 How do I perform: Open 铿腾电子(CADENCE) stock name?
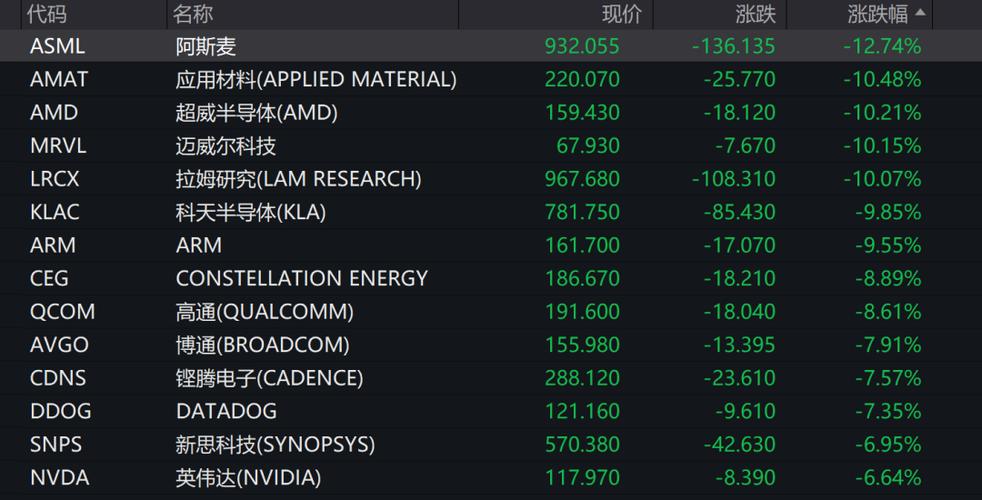click(x=269, y=378)
